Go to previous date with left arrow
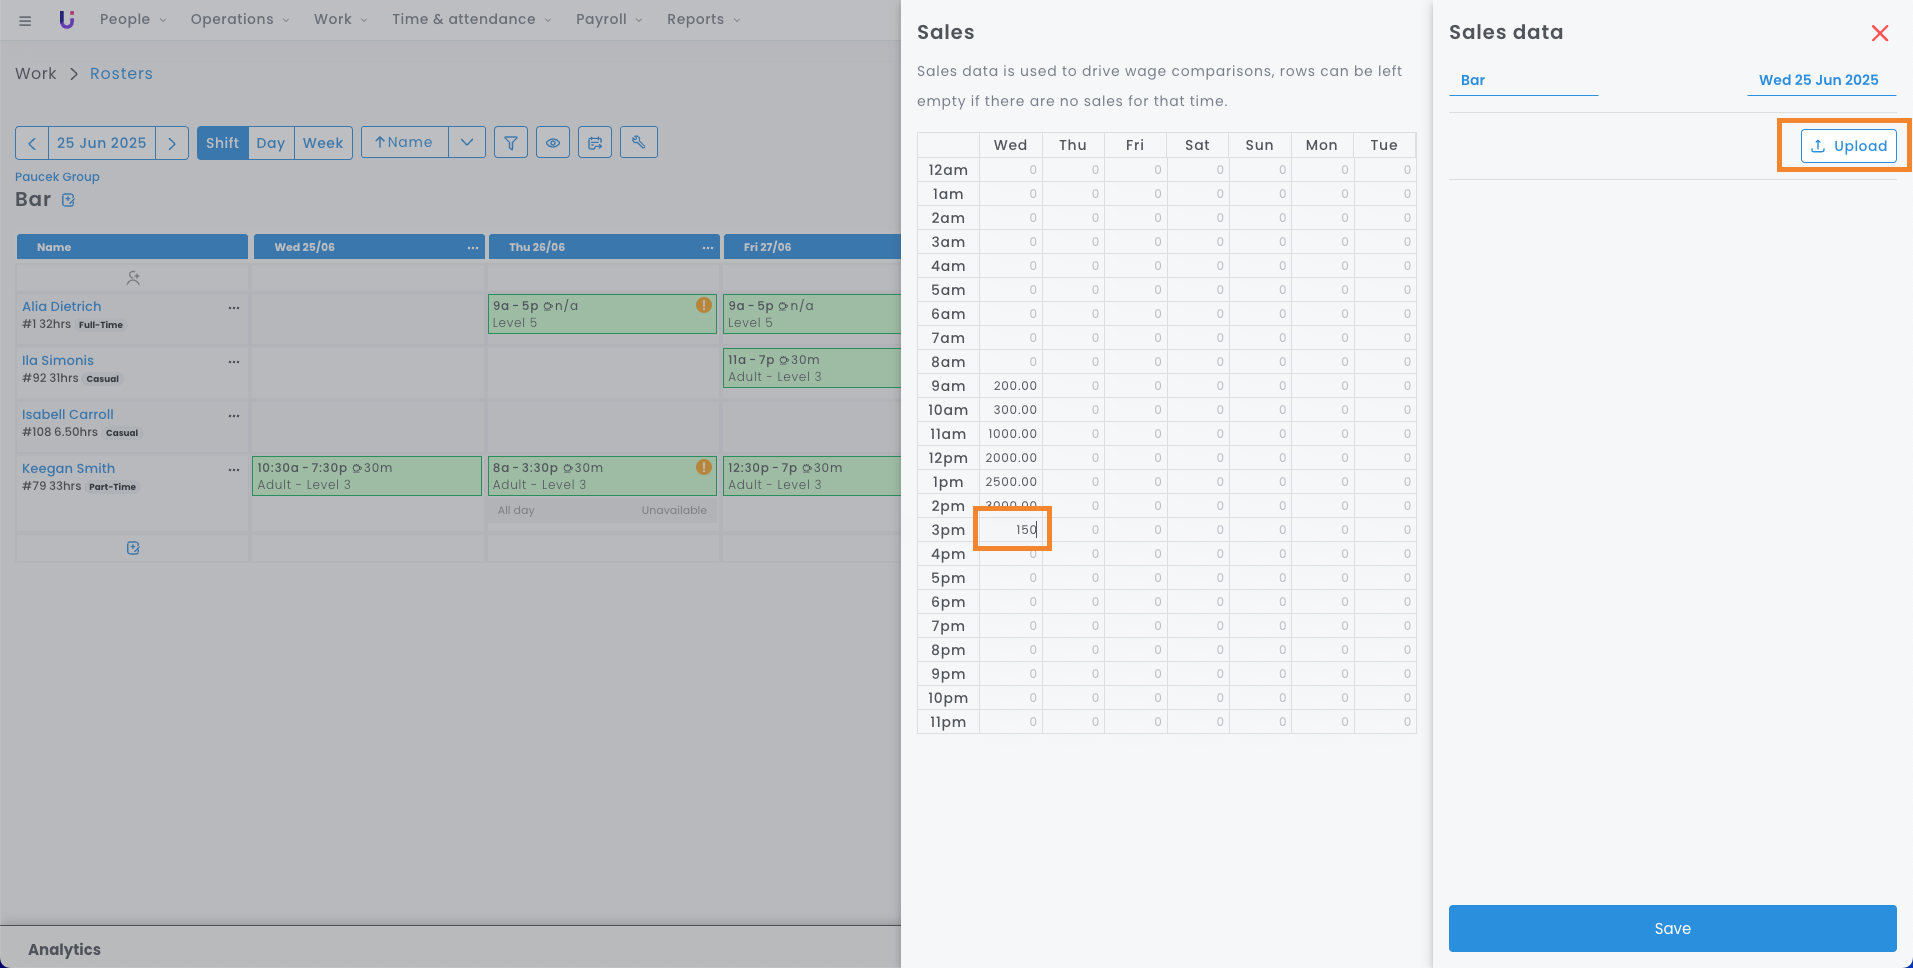 [x=32, y=143]
